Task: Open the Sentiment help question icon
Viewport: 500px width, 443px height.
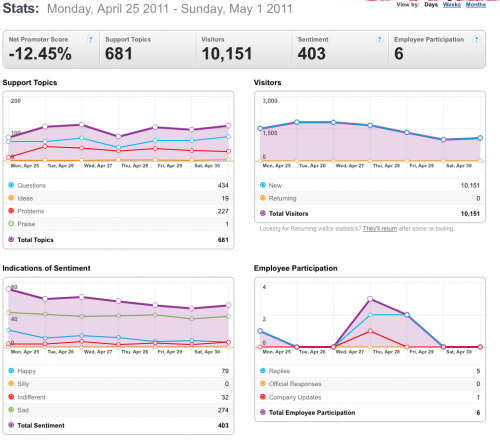Action: 379,39
